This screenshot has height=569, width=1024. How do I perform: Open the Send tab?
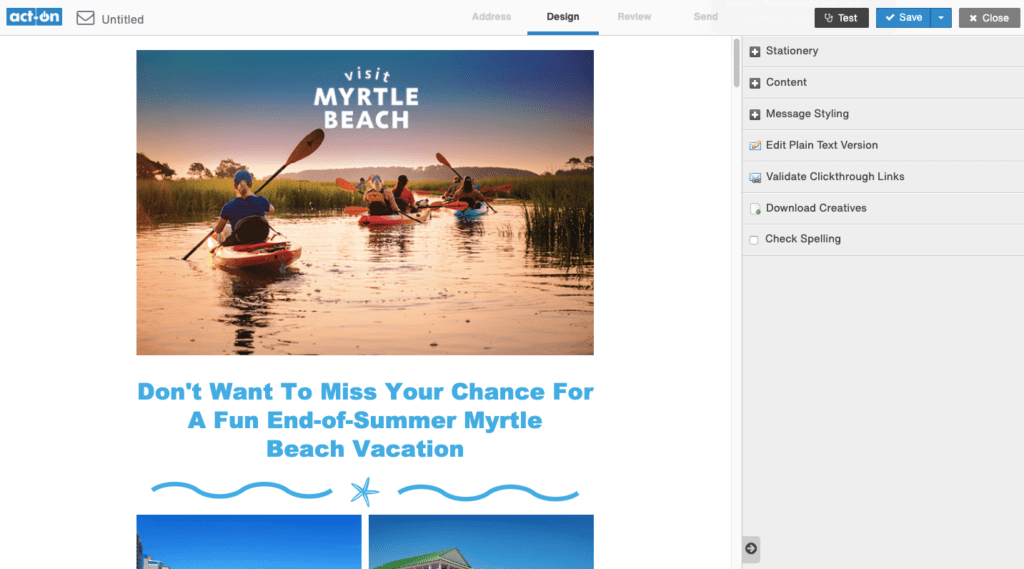(x=705, y=17)
